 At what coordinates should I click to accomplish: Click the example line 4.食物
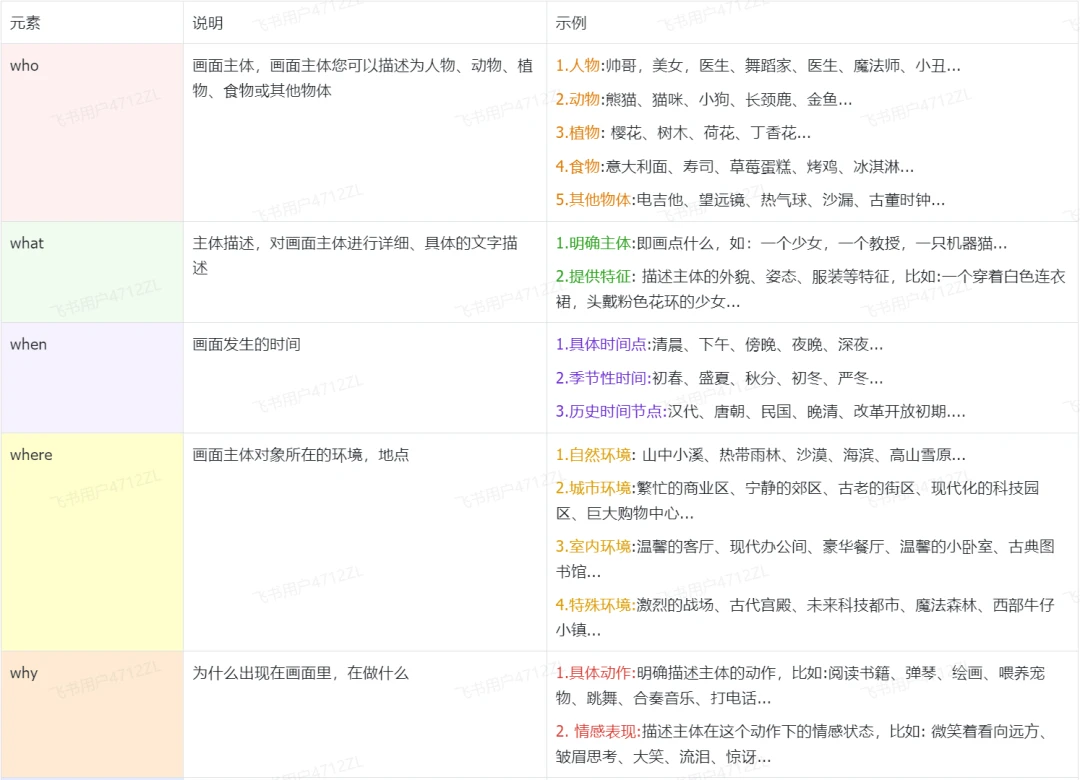pyautogui.click(x=735, y=166)
